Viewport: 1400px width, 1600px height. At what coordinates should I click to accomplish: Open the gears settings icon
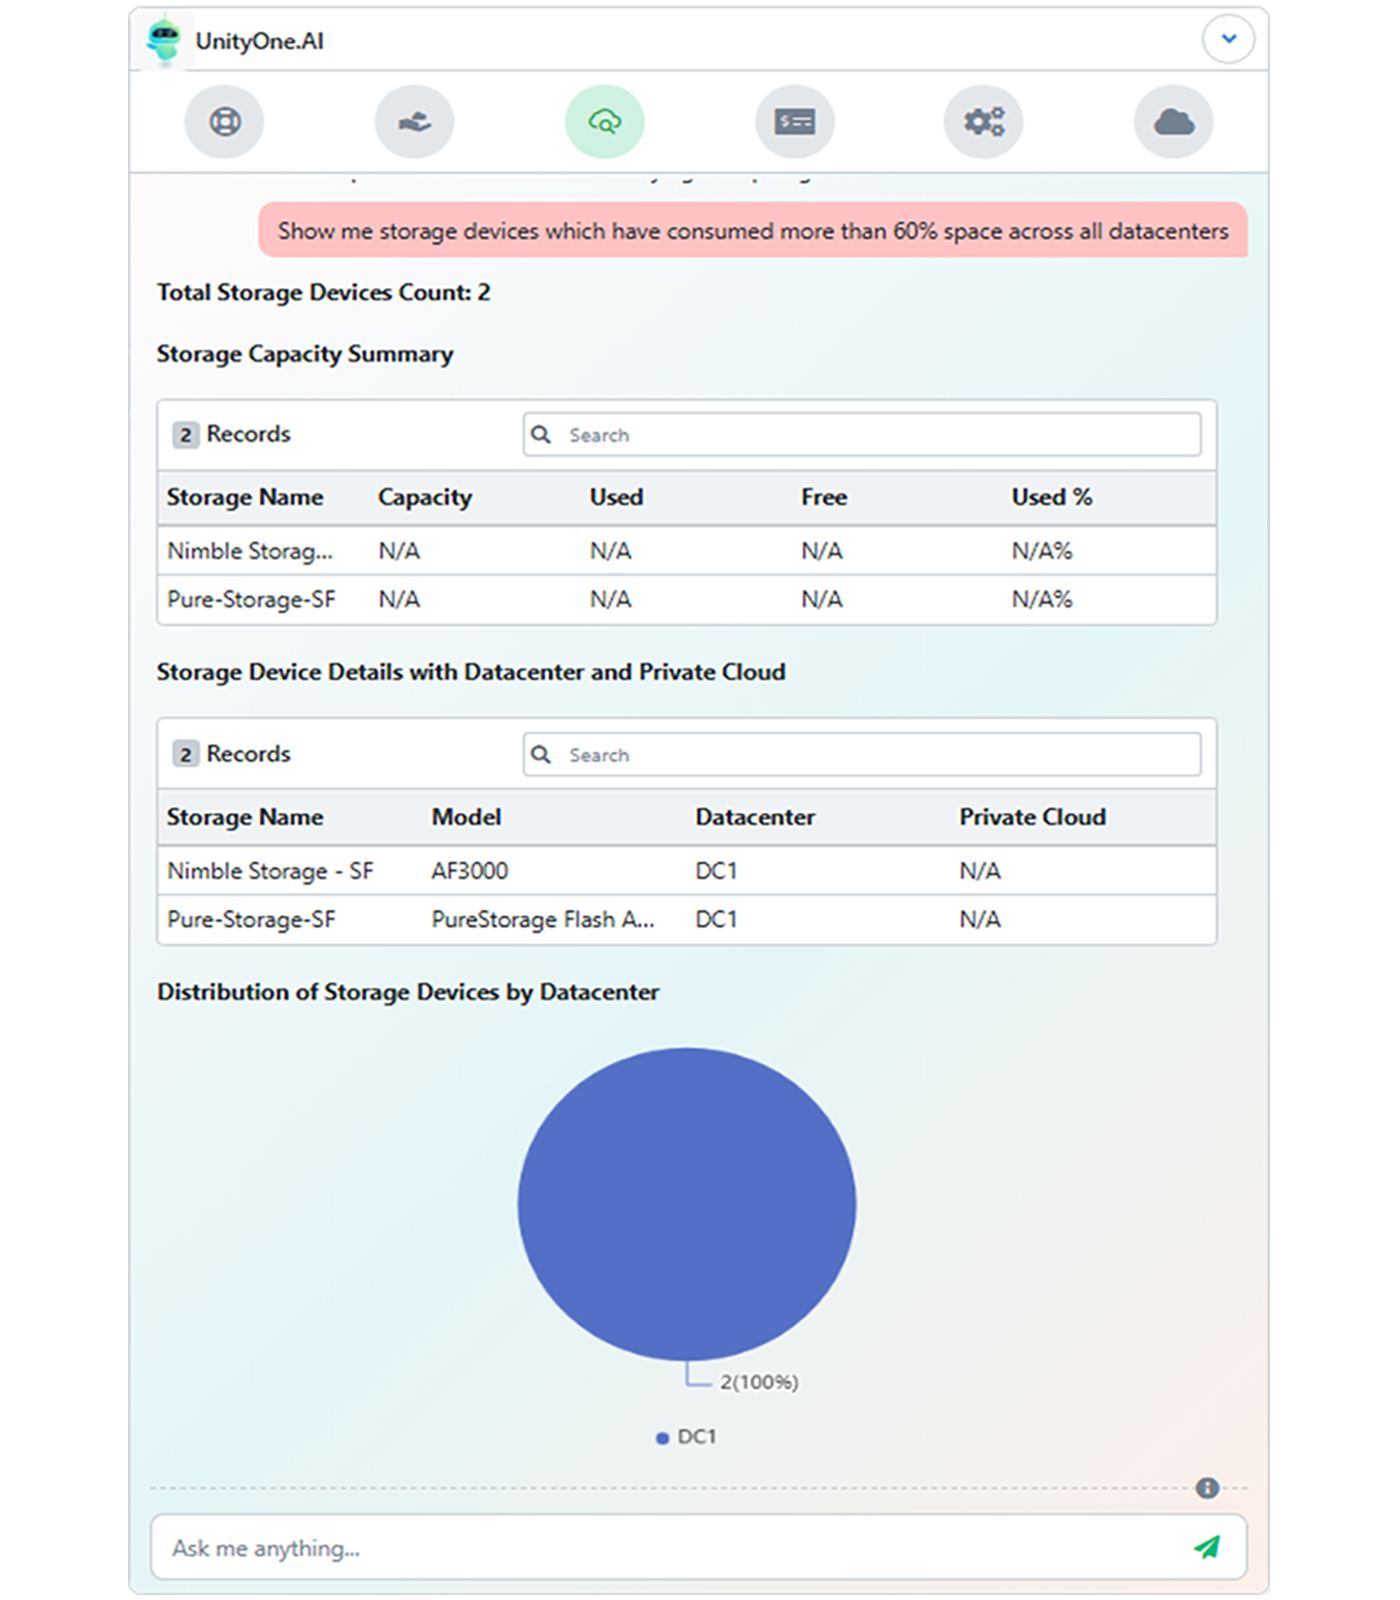984,122
